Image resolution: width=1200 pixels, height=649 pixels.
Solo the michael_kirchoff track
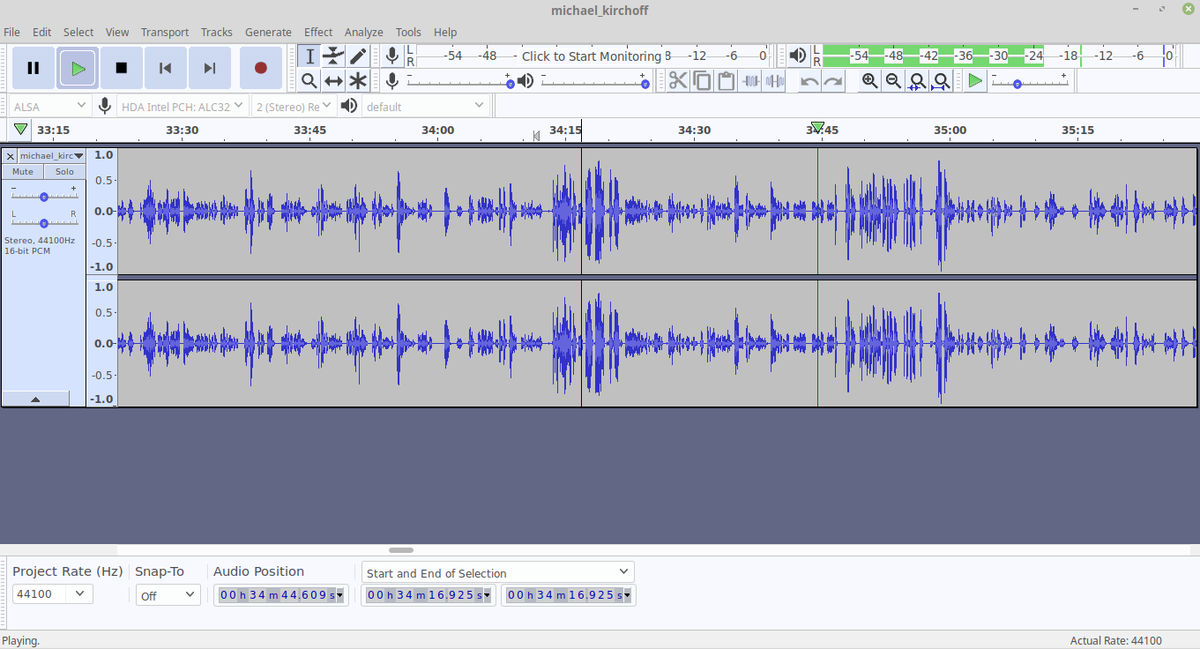[x=64, y=171]
